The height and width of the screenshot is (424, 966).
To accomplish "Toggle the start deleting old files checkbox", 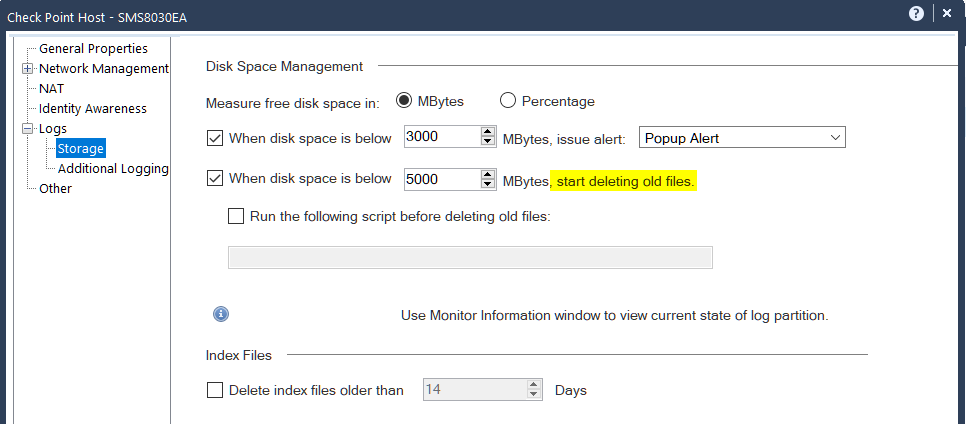I will pyautogui.click(x=215, y=179).
